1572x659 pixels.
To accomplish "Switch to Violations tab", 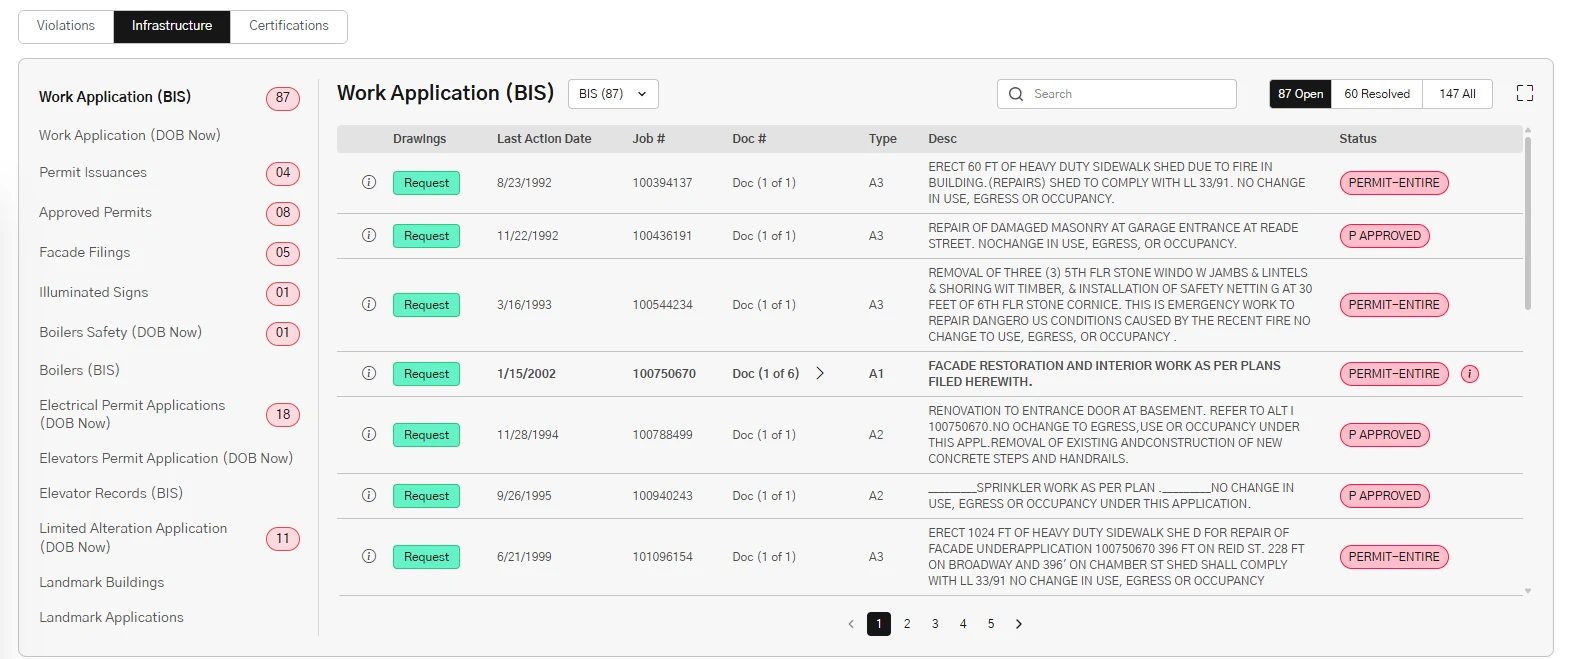I will point(66,26).
